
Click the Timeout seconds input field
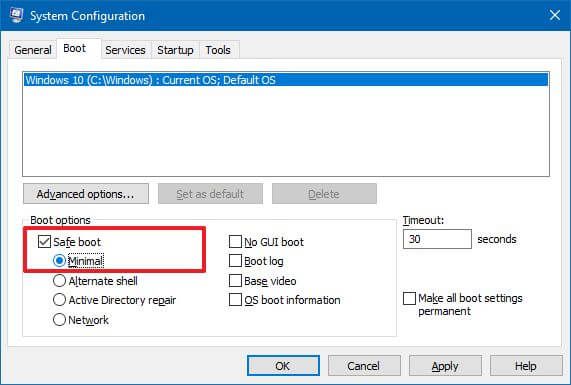(437, 239)
